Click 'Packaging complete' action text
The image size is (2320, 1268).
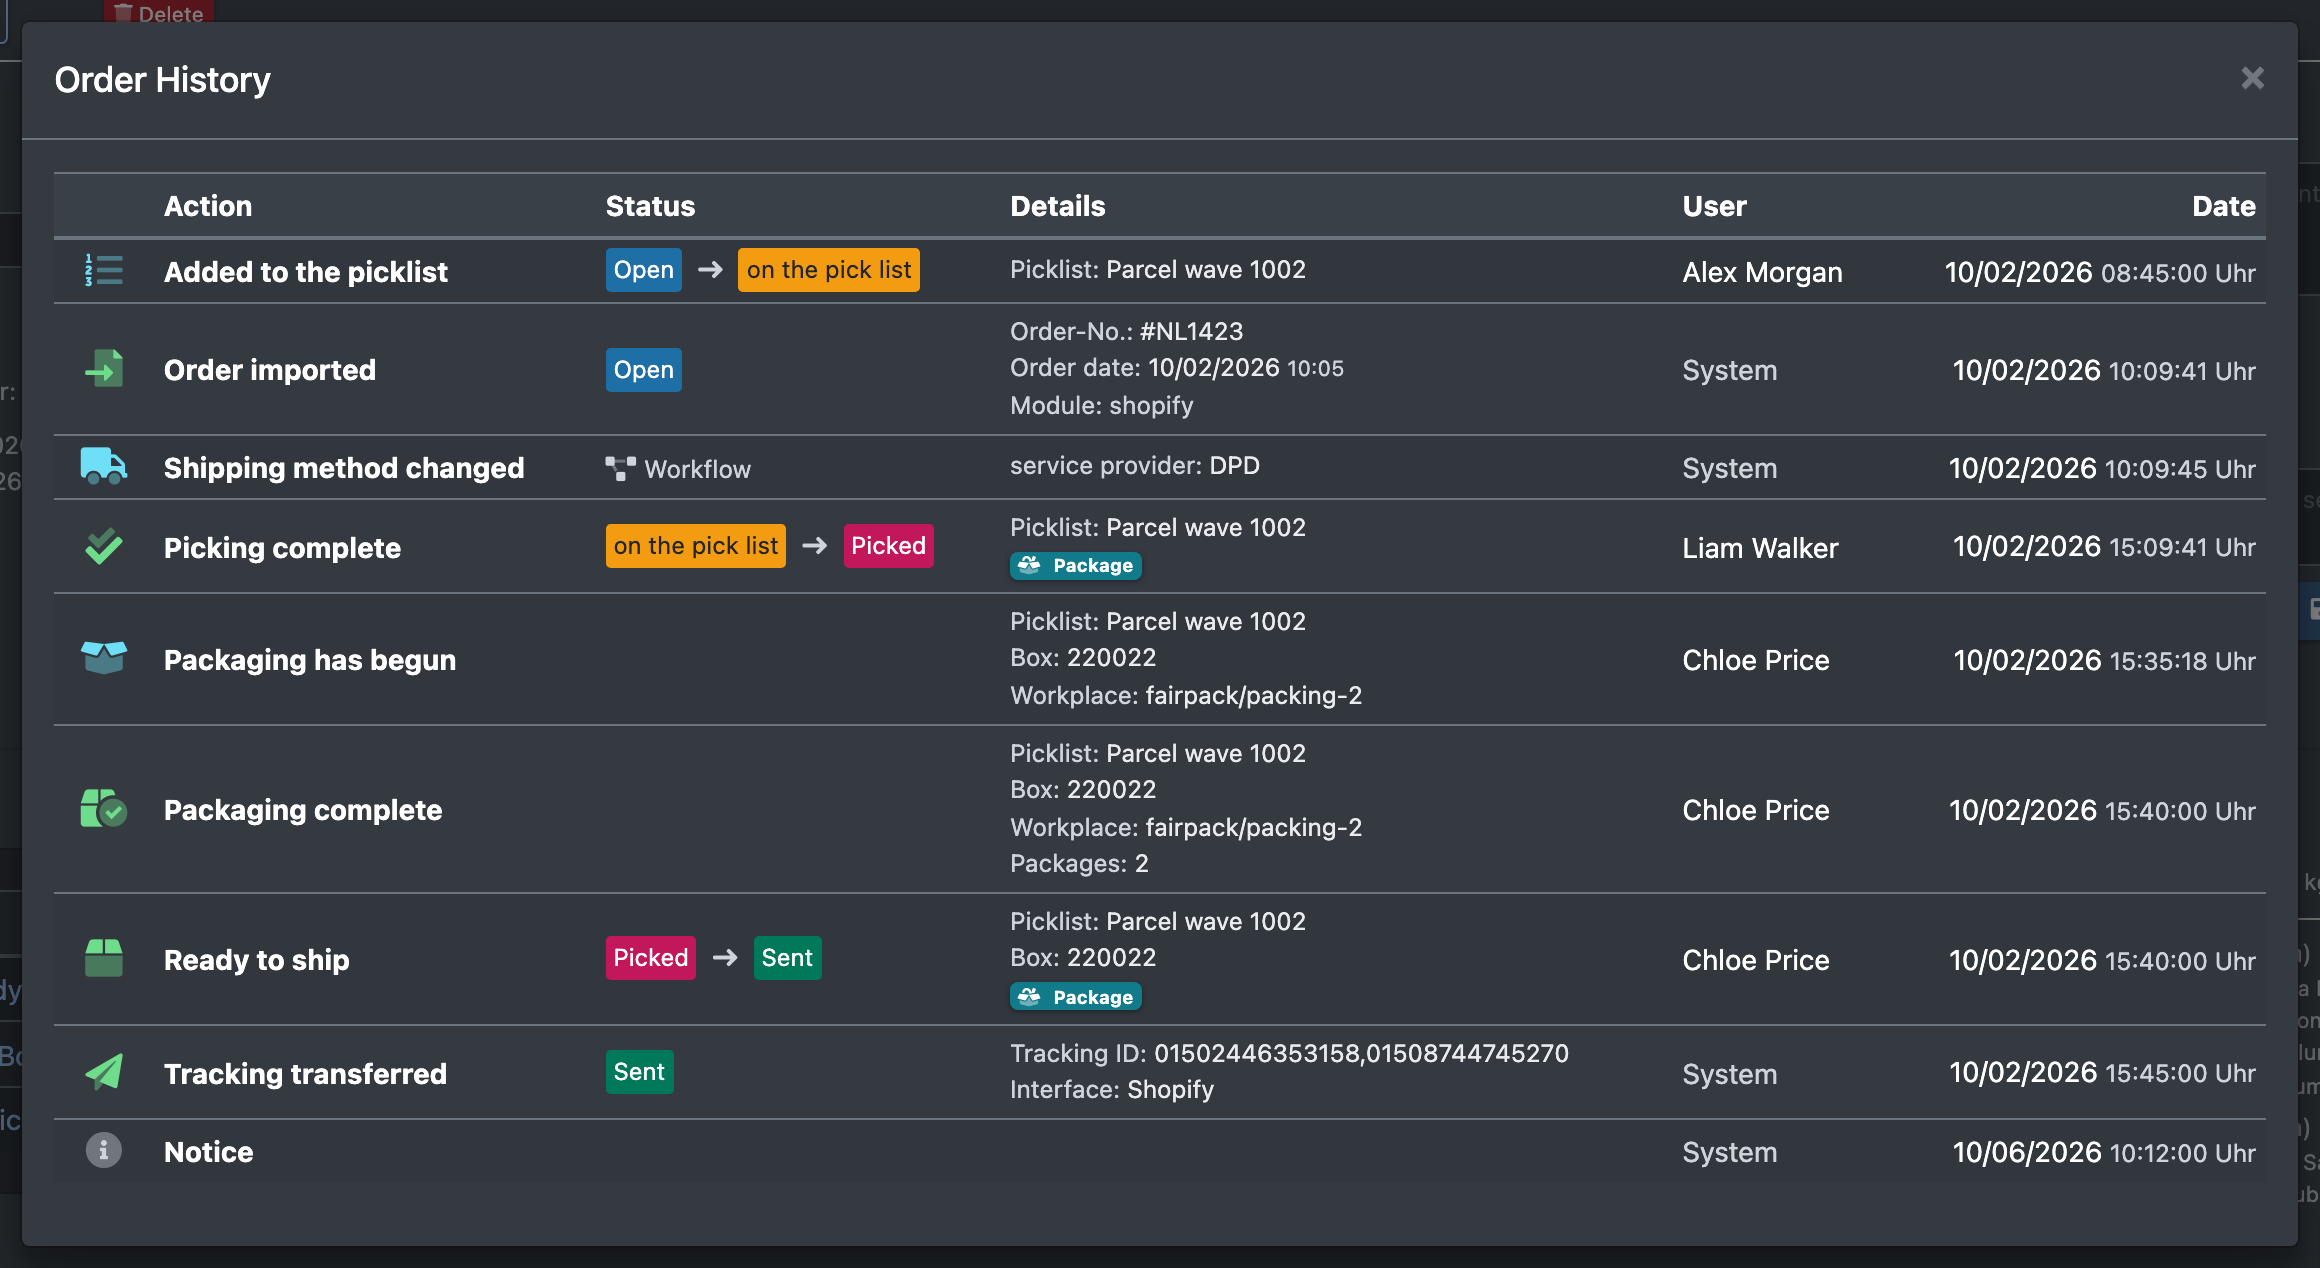tap(303, 810)
